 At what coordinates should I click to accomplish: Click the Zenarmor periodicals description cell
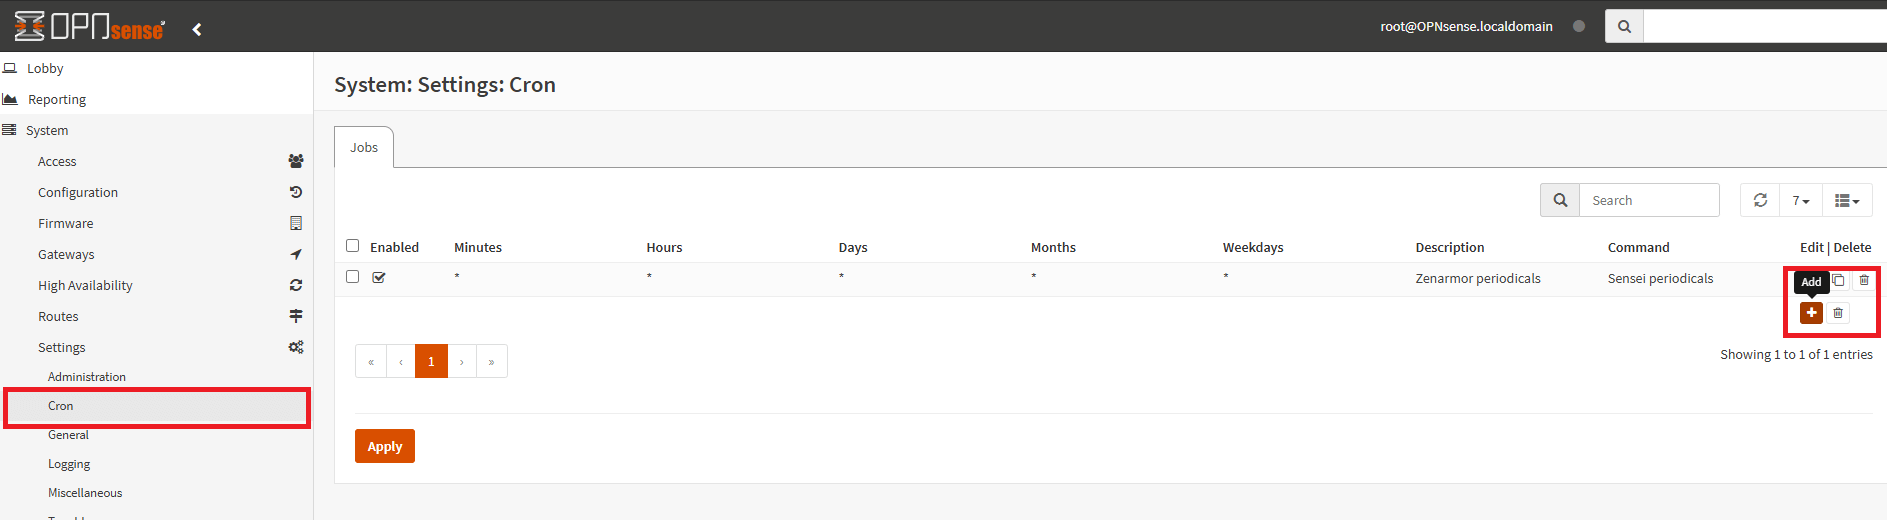[1478, 279]
